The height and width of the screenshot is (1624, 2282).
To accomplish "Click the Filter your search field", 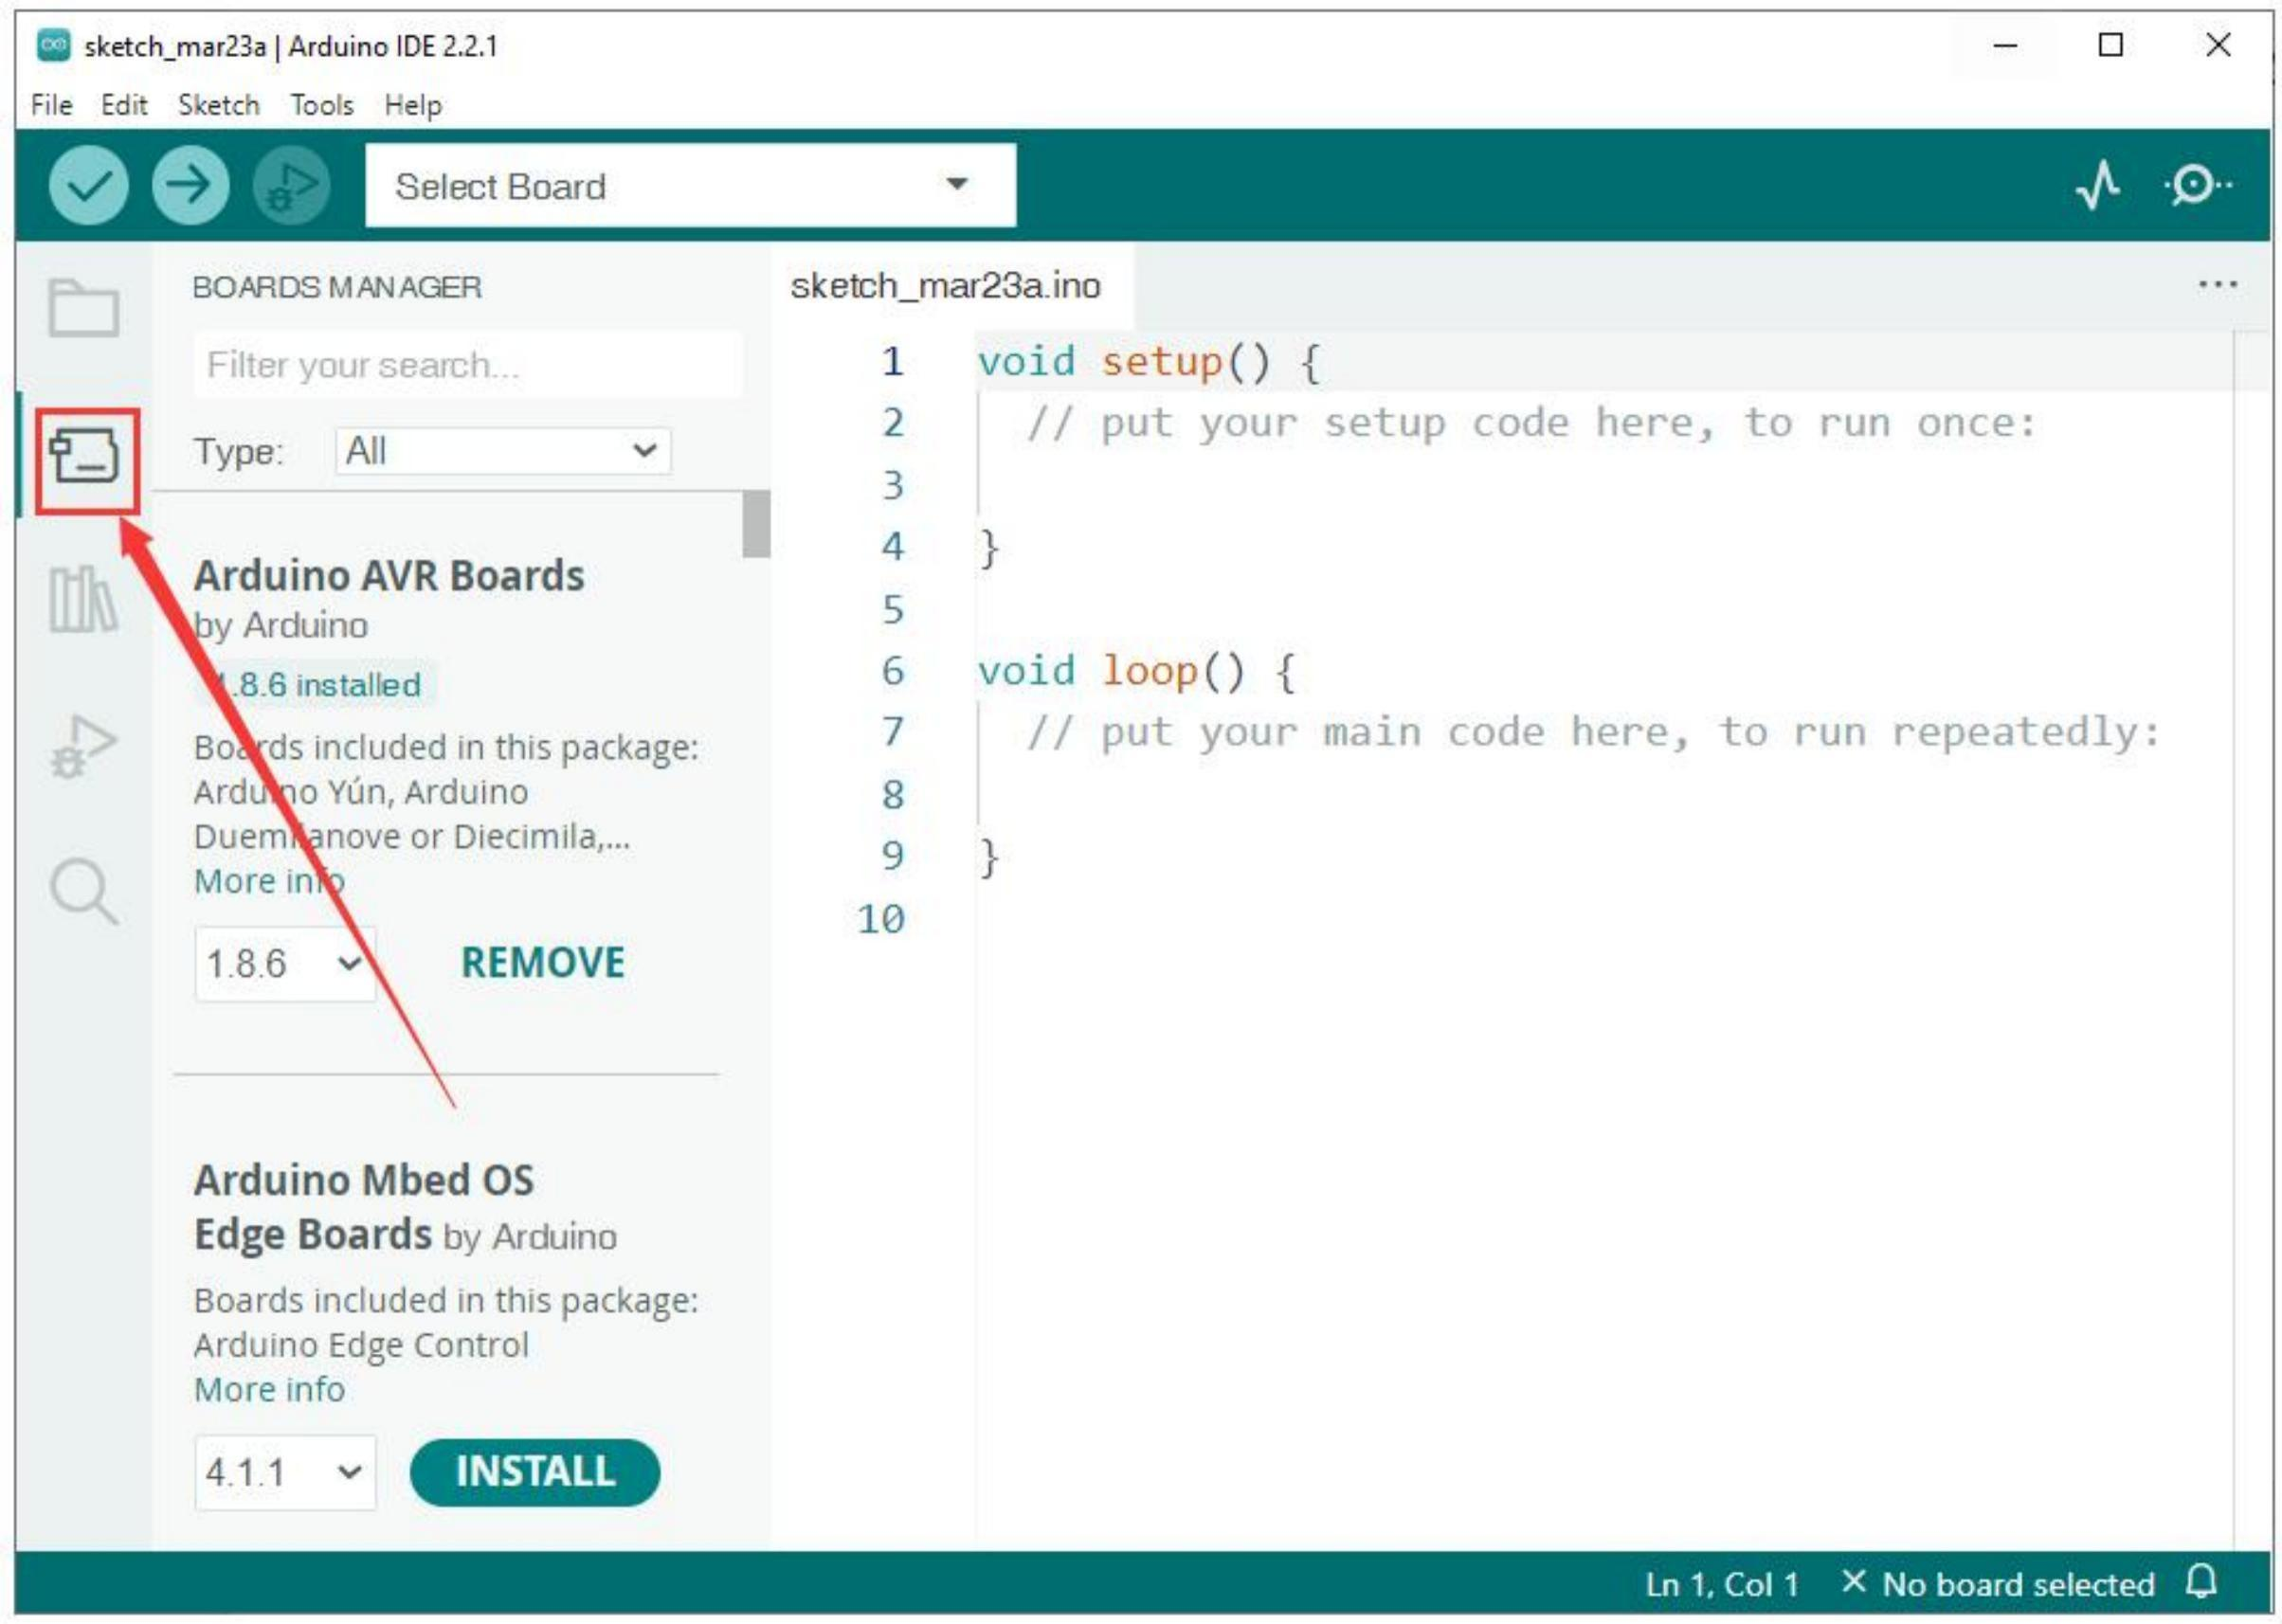I will [x=468, y=365].
